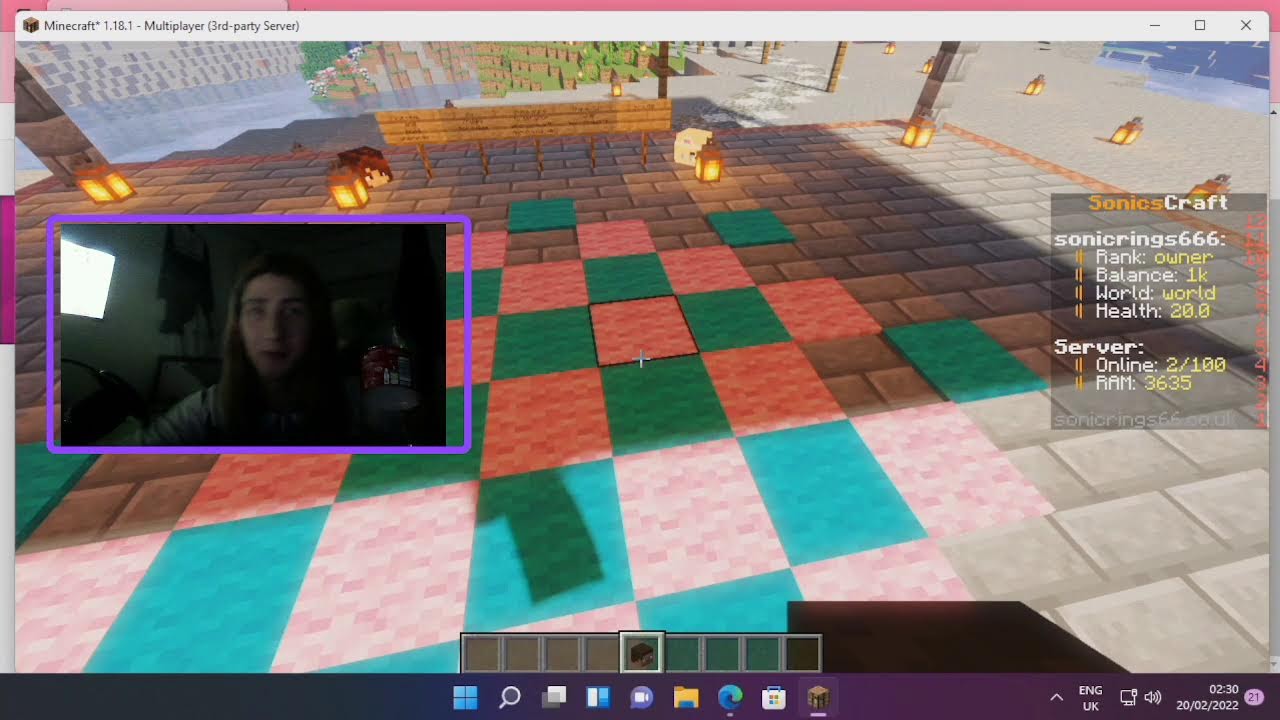The width and height of the screenshot is (1280, 720).
Task: Open the Windows Start menu
Action: (x=465, y=697)
